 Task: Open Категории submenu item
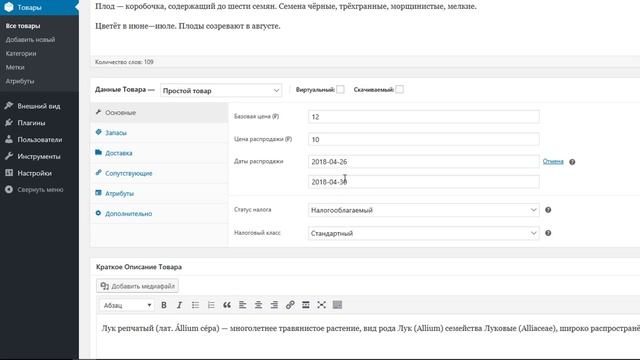(x=21, y=53)
